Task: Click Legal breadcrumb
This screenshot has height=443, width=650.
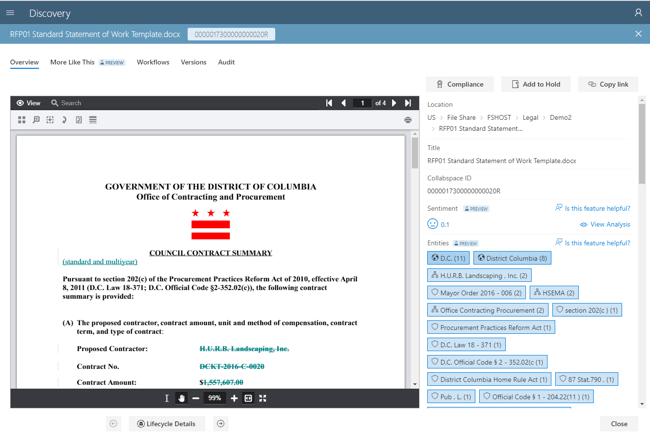Action: click(x=530, y=118)
